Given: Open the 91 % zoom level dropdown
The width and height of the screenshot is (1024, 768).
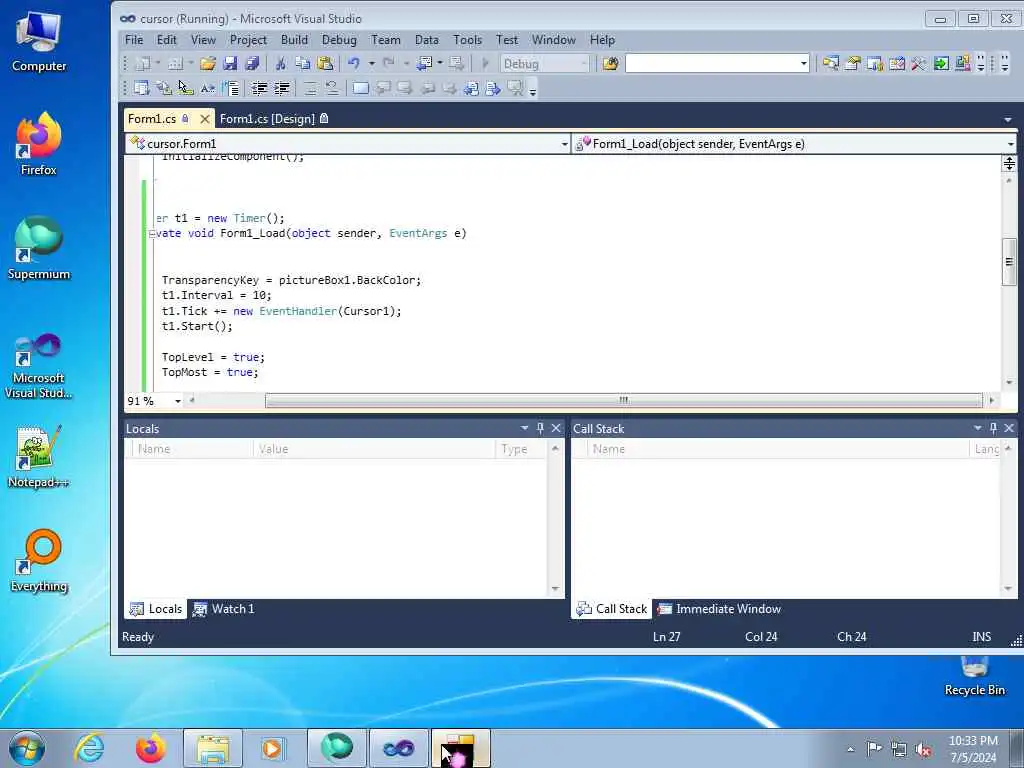Looking at the screenshot, I should (178, 401).
